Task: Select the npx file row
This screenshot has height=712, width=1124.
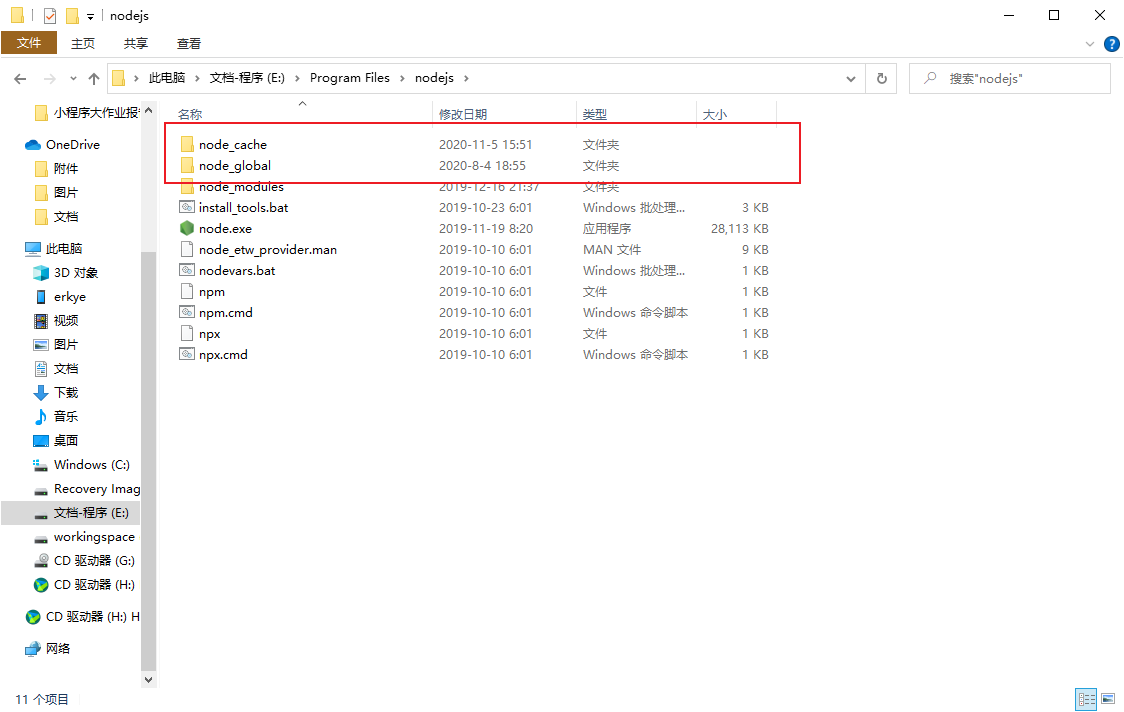Action: (476, 333)
